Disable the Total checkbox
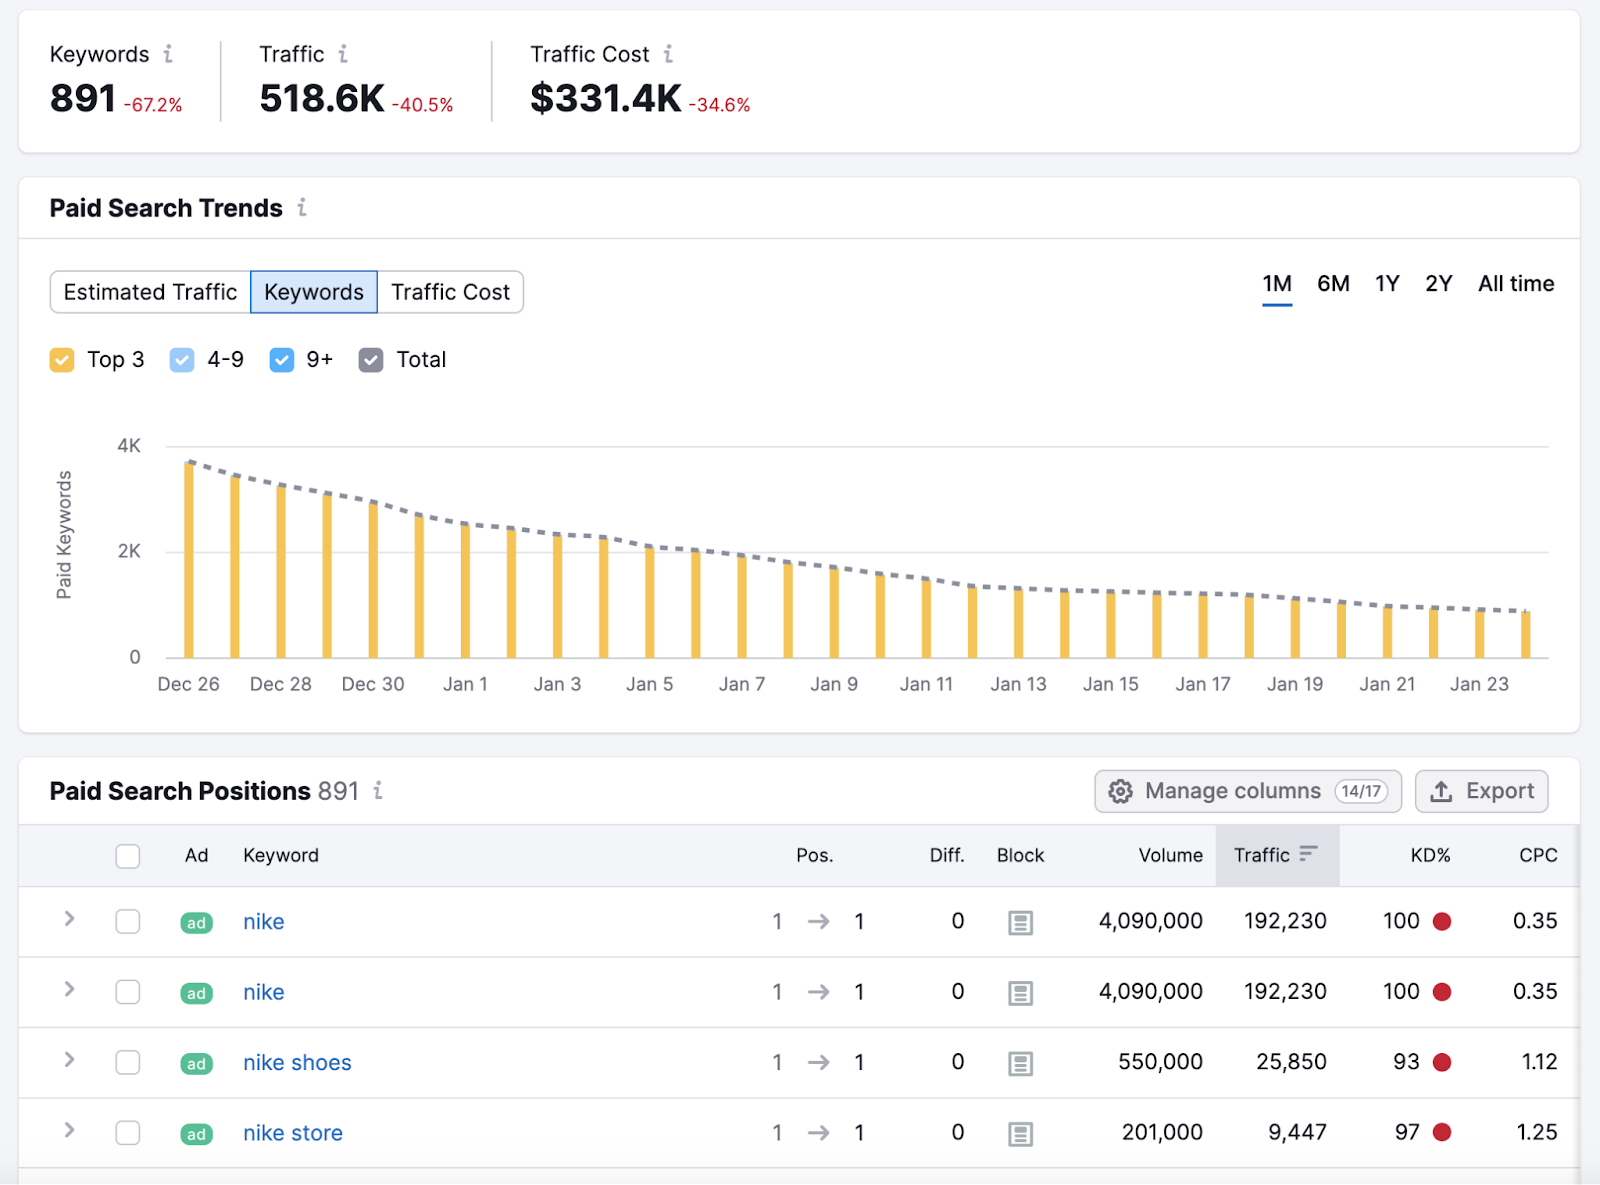1600x1185 pixels. coord(371,359)
